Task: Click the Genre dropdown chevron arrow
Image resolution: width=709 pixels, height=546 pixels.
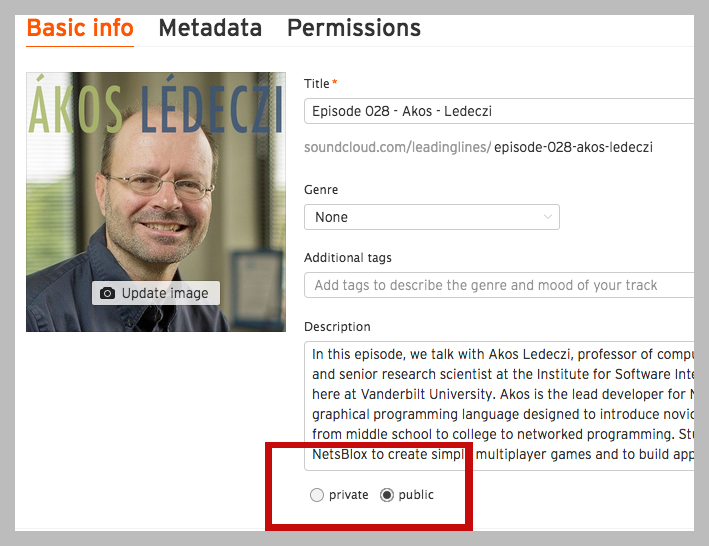Action: pos(548,217)
